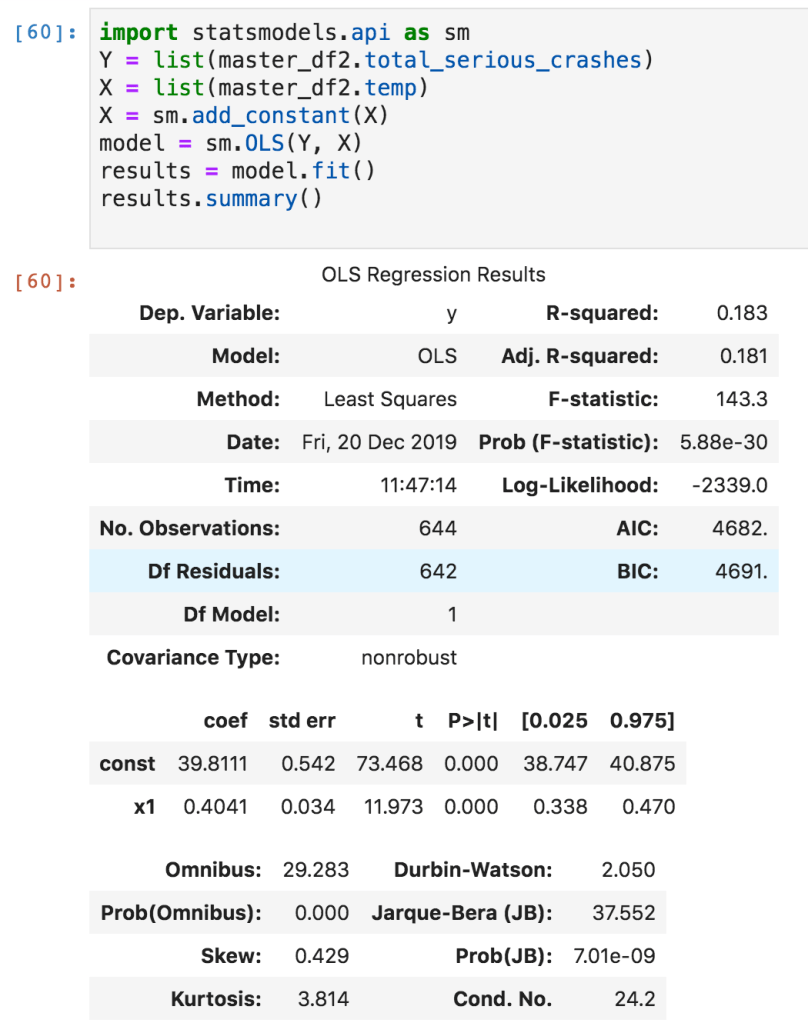Click the 'model = sm.OLS(Y, X)' line
Viewport: 808px width, 1023px height.
[230, 144]
